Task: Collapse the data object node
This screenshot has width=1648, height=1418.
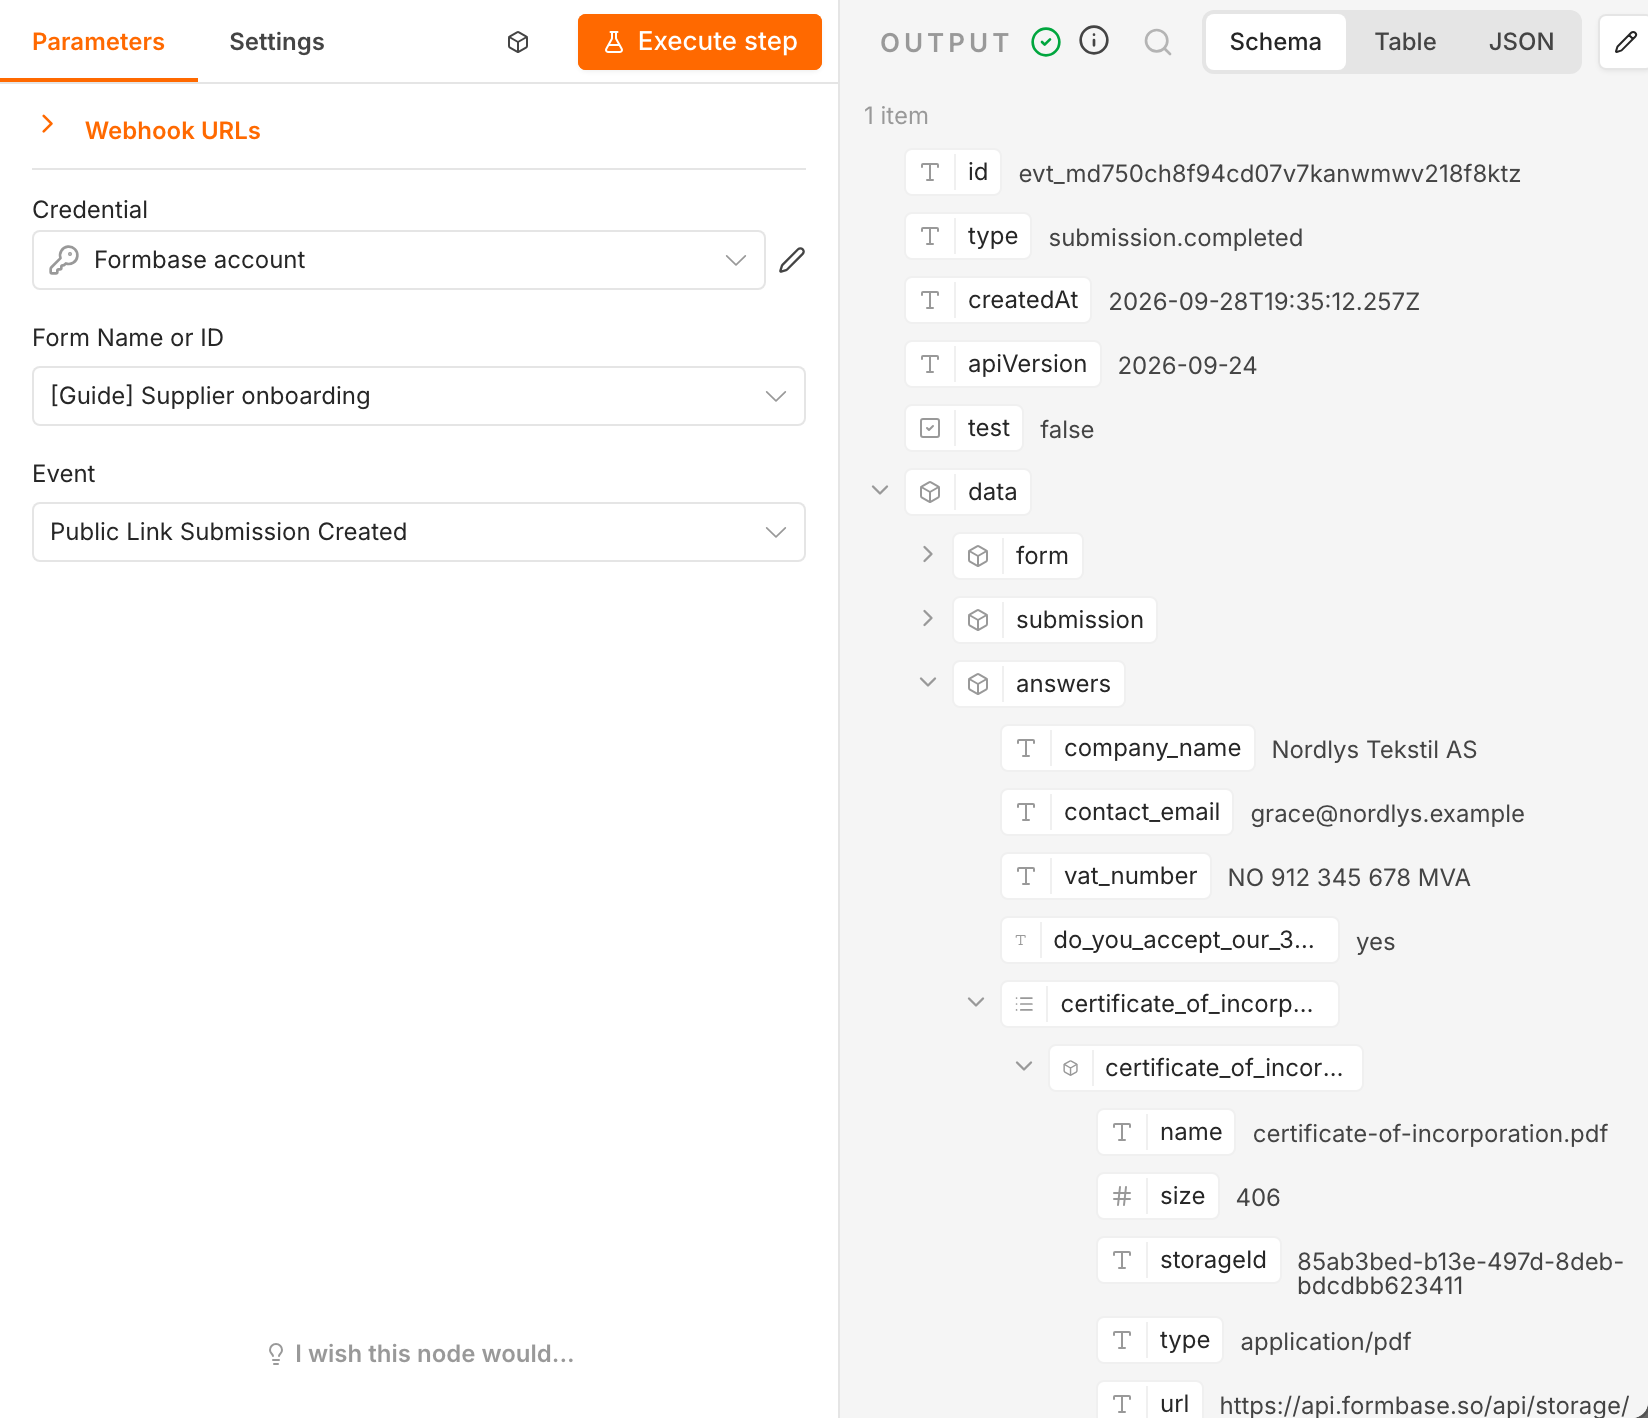Action: [880, 490]
